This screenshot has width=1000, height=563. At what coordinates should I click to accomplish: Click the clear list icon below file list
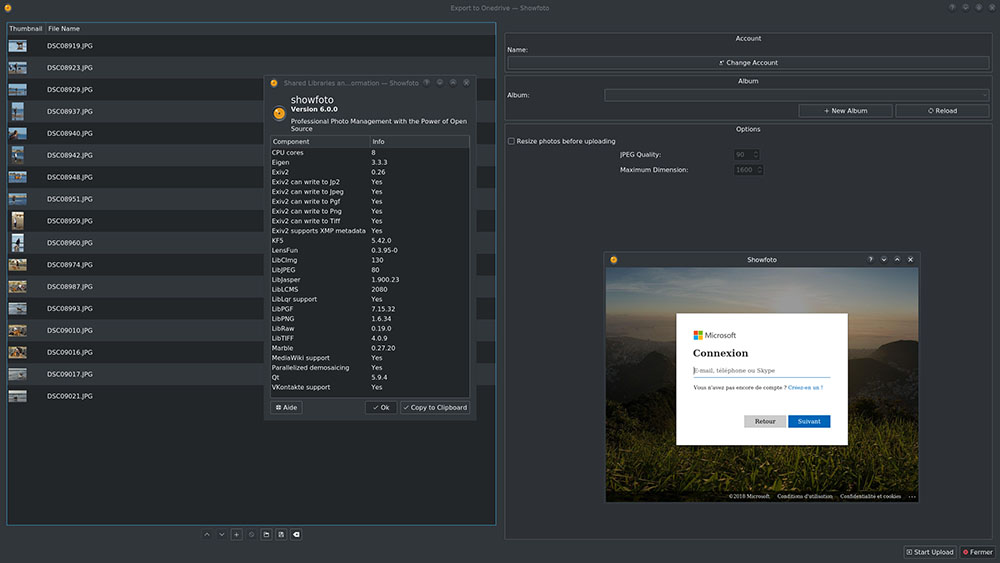pyautogui.click(x=297, y=535)
